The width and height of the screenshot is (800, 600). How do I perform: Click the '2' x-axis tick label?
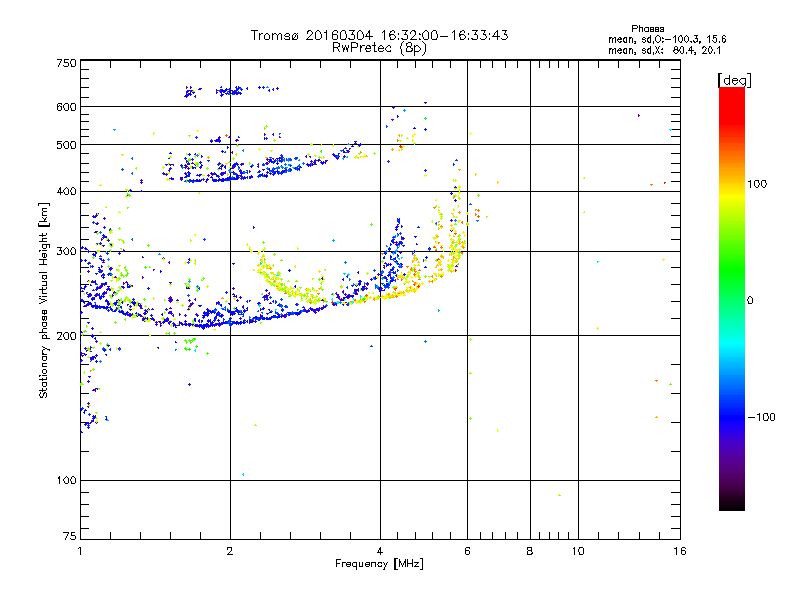tap(230, 551)
